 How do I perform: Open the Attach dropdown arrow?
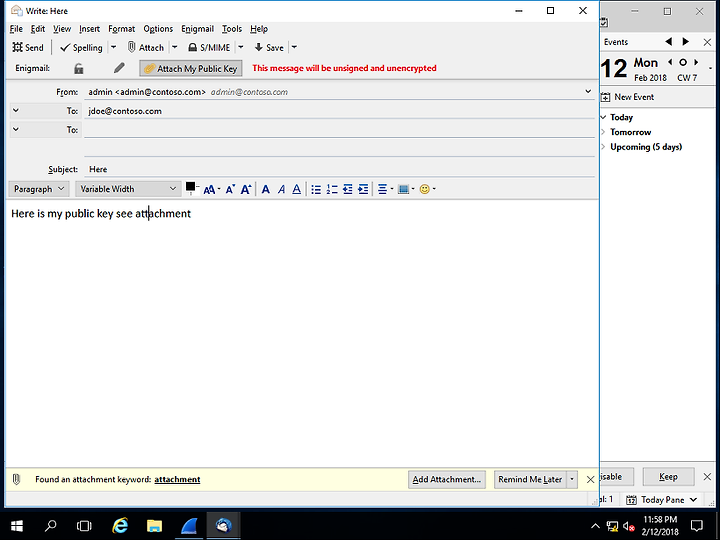[x=174, y=47]
